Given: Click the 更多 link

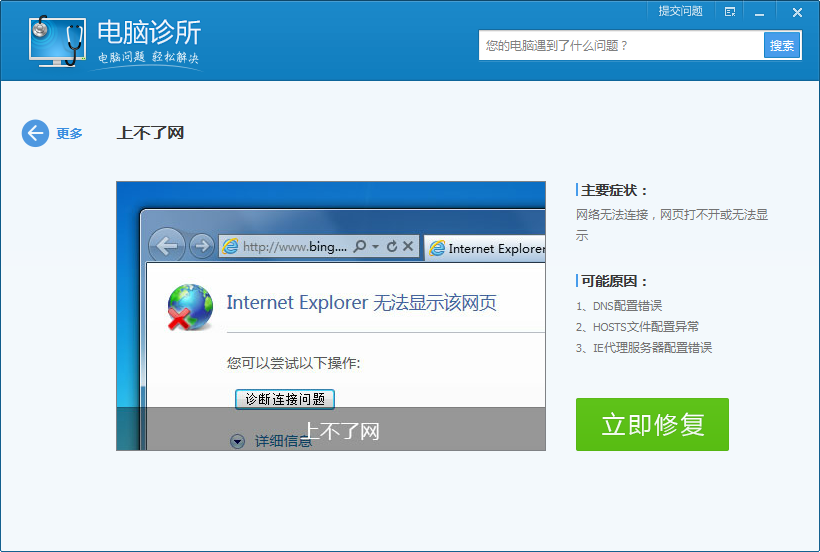Looking at the screenshot, I should (69, 133).
